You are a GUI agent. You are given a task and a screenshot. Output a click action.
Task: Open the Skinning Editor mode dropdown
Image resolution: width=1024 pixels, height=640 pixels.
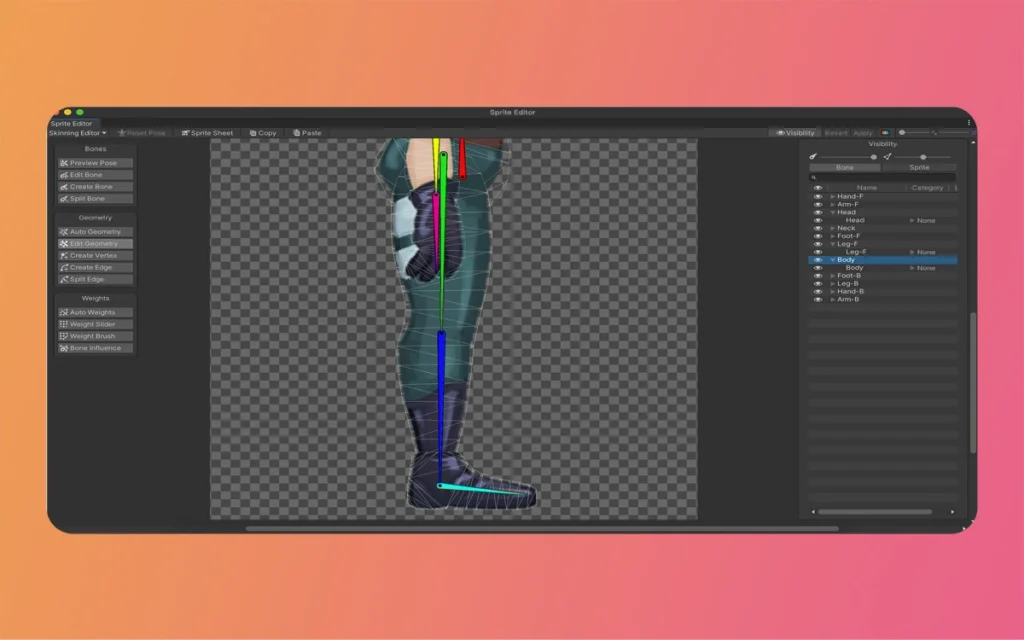(78, 132)
